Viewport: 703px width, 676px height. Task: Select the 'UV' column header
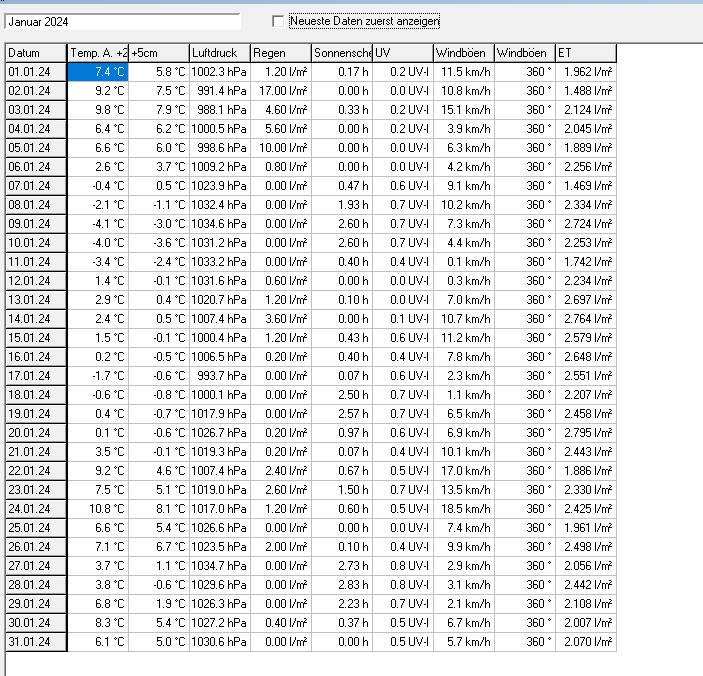(403, 53)
